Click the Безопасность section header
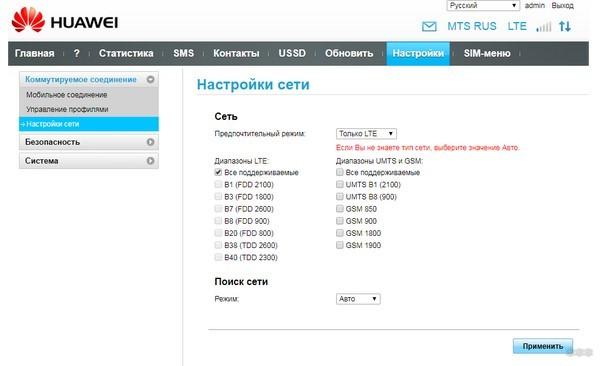This screenshot has height=366, width=600. 89,142
